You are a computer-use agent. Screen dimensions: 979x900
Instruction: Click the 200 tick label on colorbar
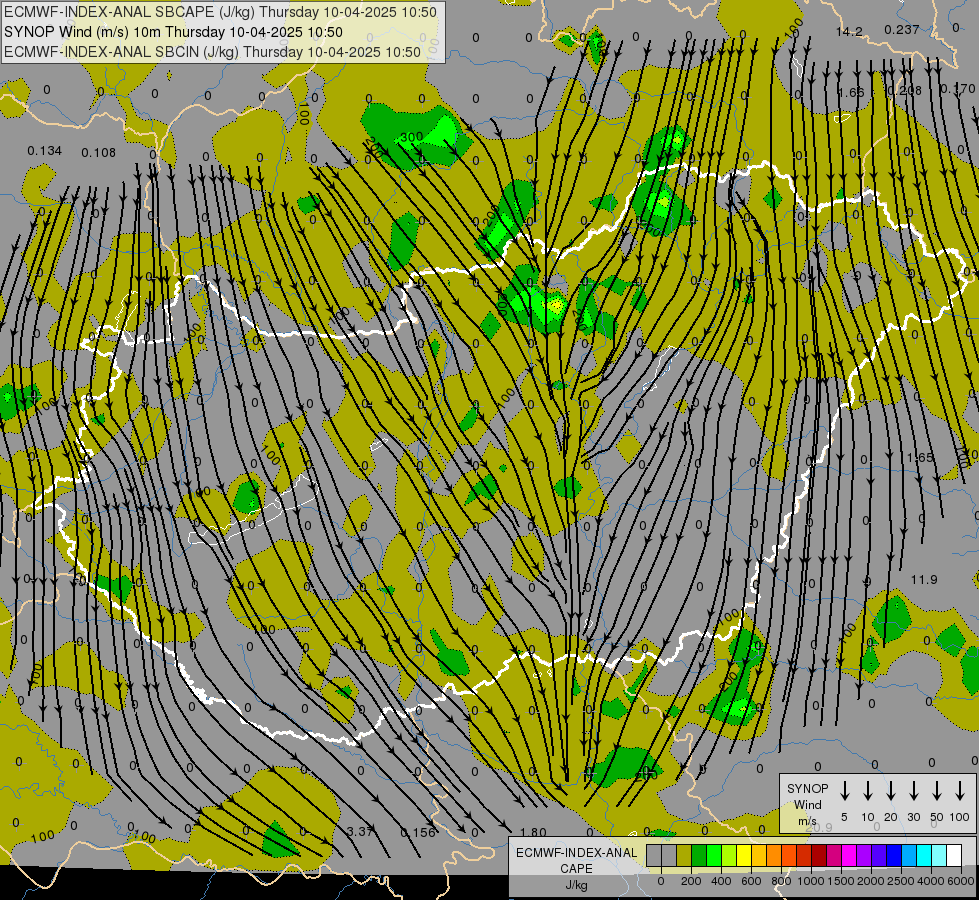tap(691, 881)
